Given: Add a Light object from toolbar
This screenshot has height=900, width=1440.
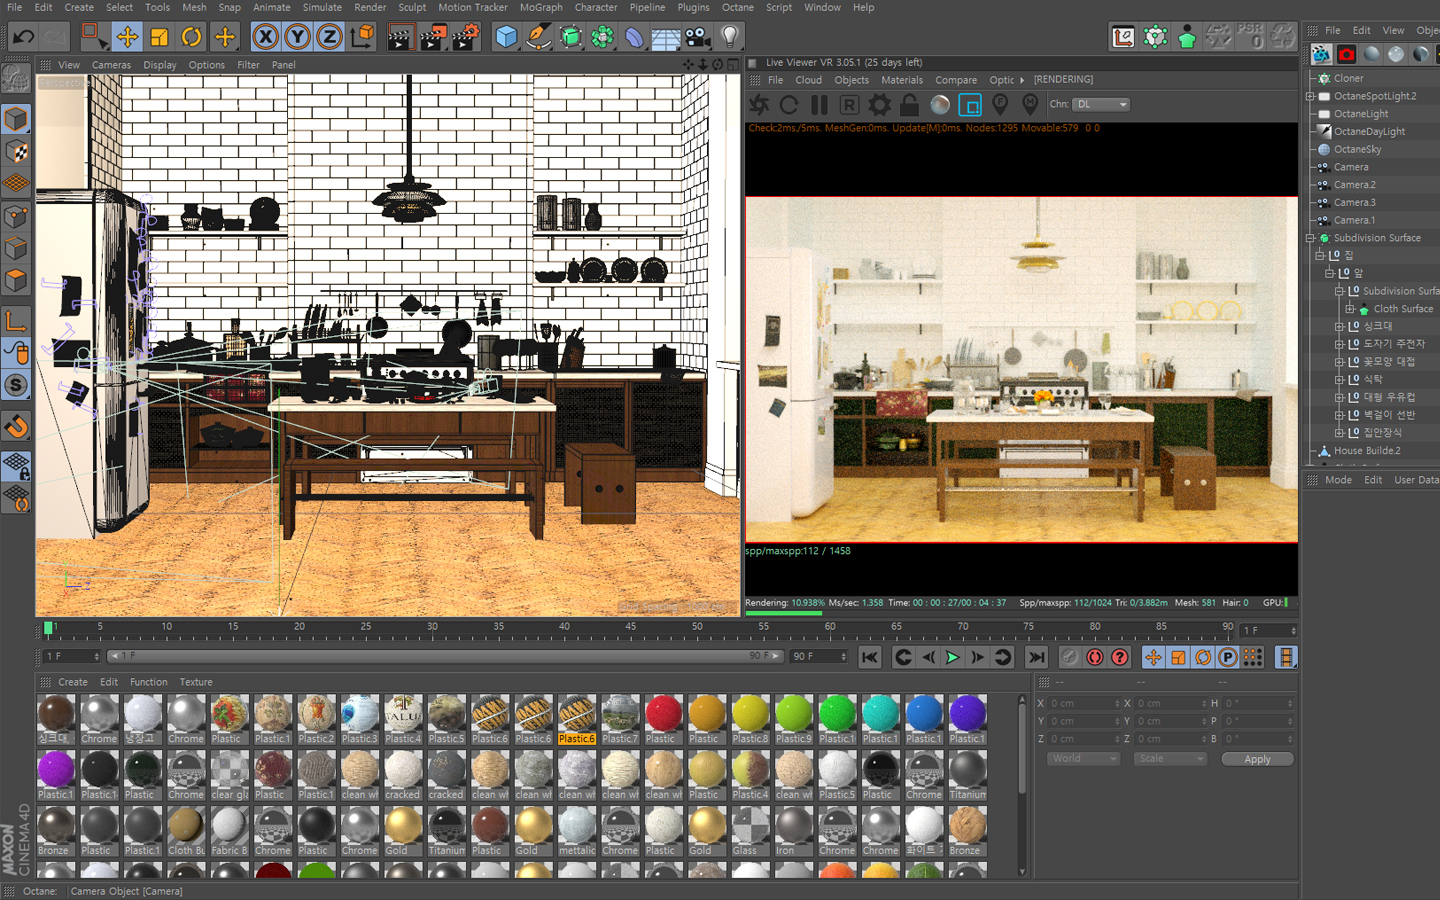Looking at the screenshot, I should [x=730, y=37].
